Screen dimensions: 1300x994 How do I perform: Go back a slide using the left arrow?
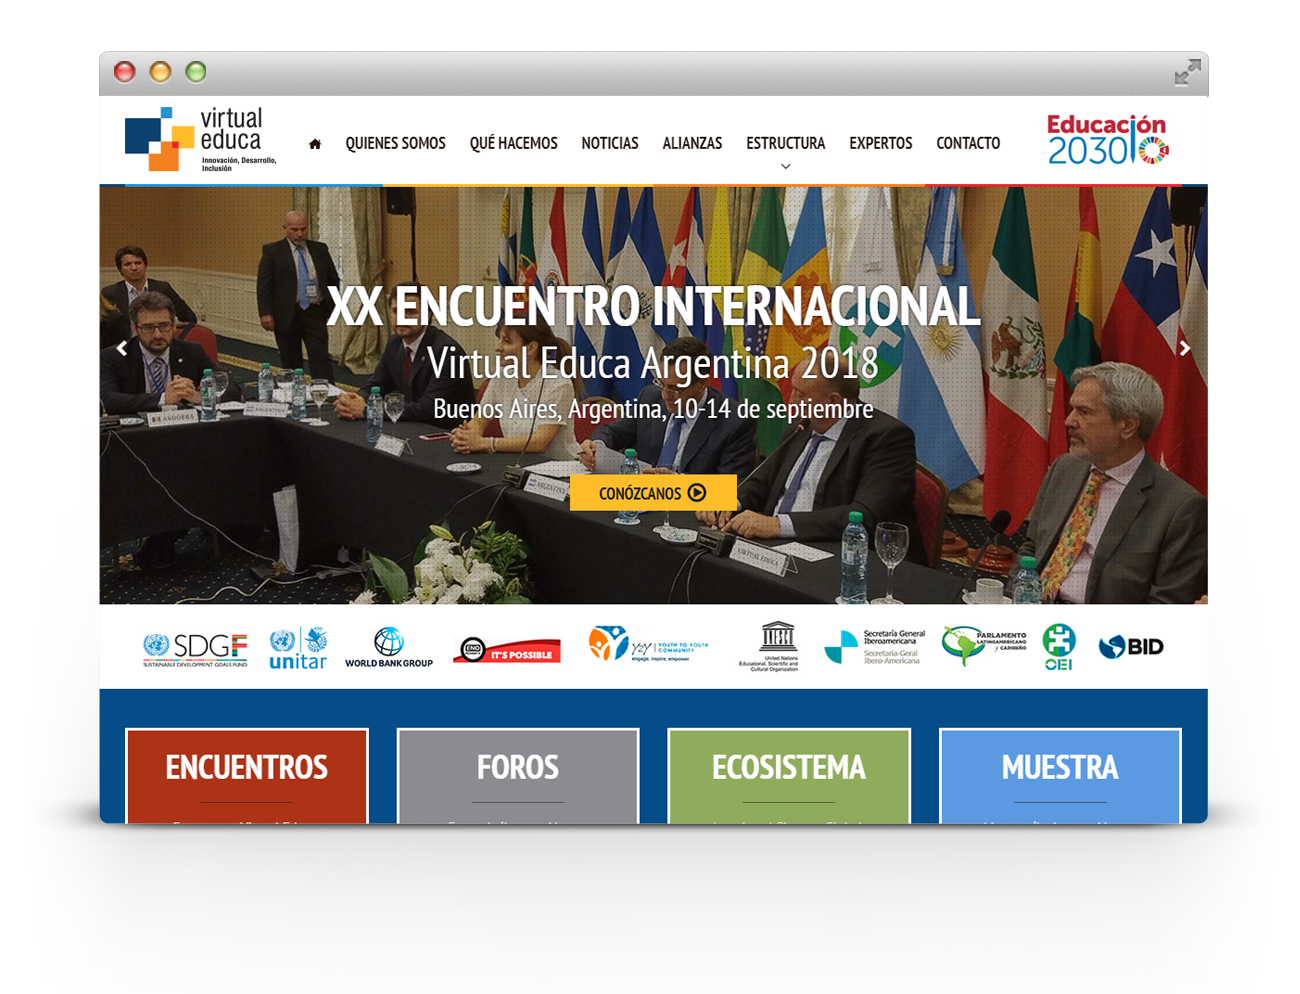click(x=122, y=348)
